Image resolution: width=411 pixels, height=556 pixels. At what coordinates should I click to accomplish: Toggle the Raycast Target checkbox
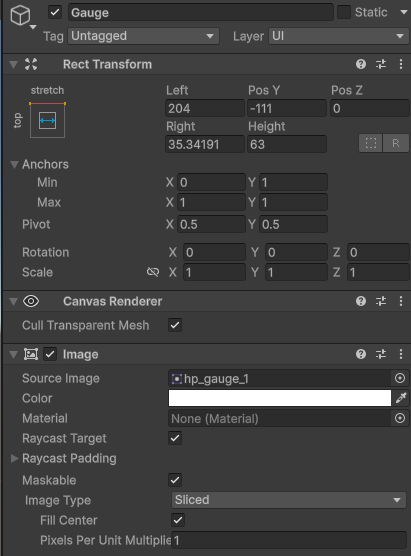175,438
